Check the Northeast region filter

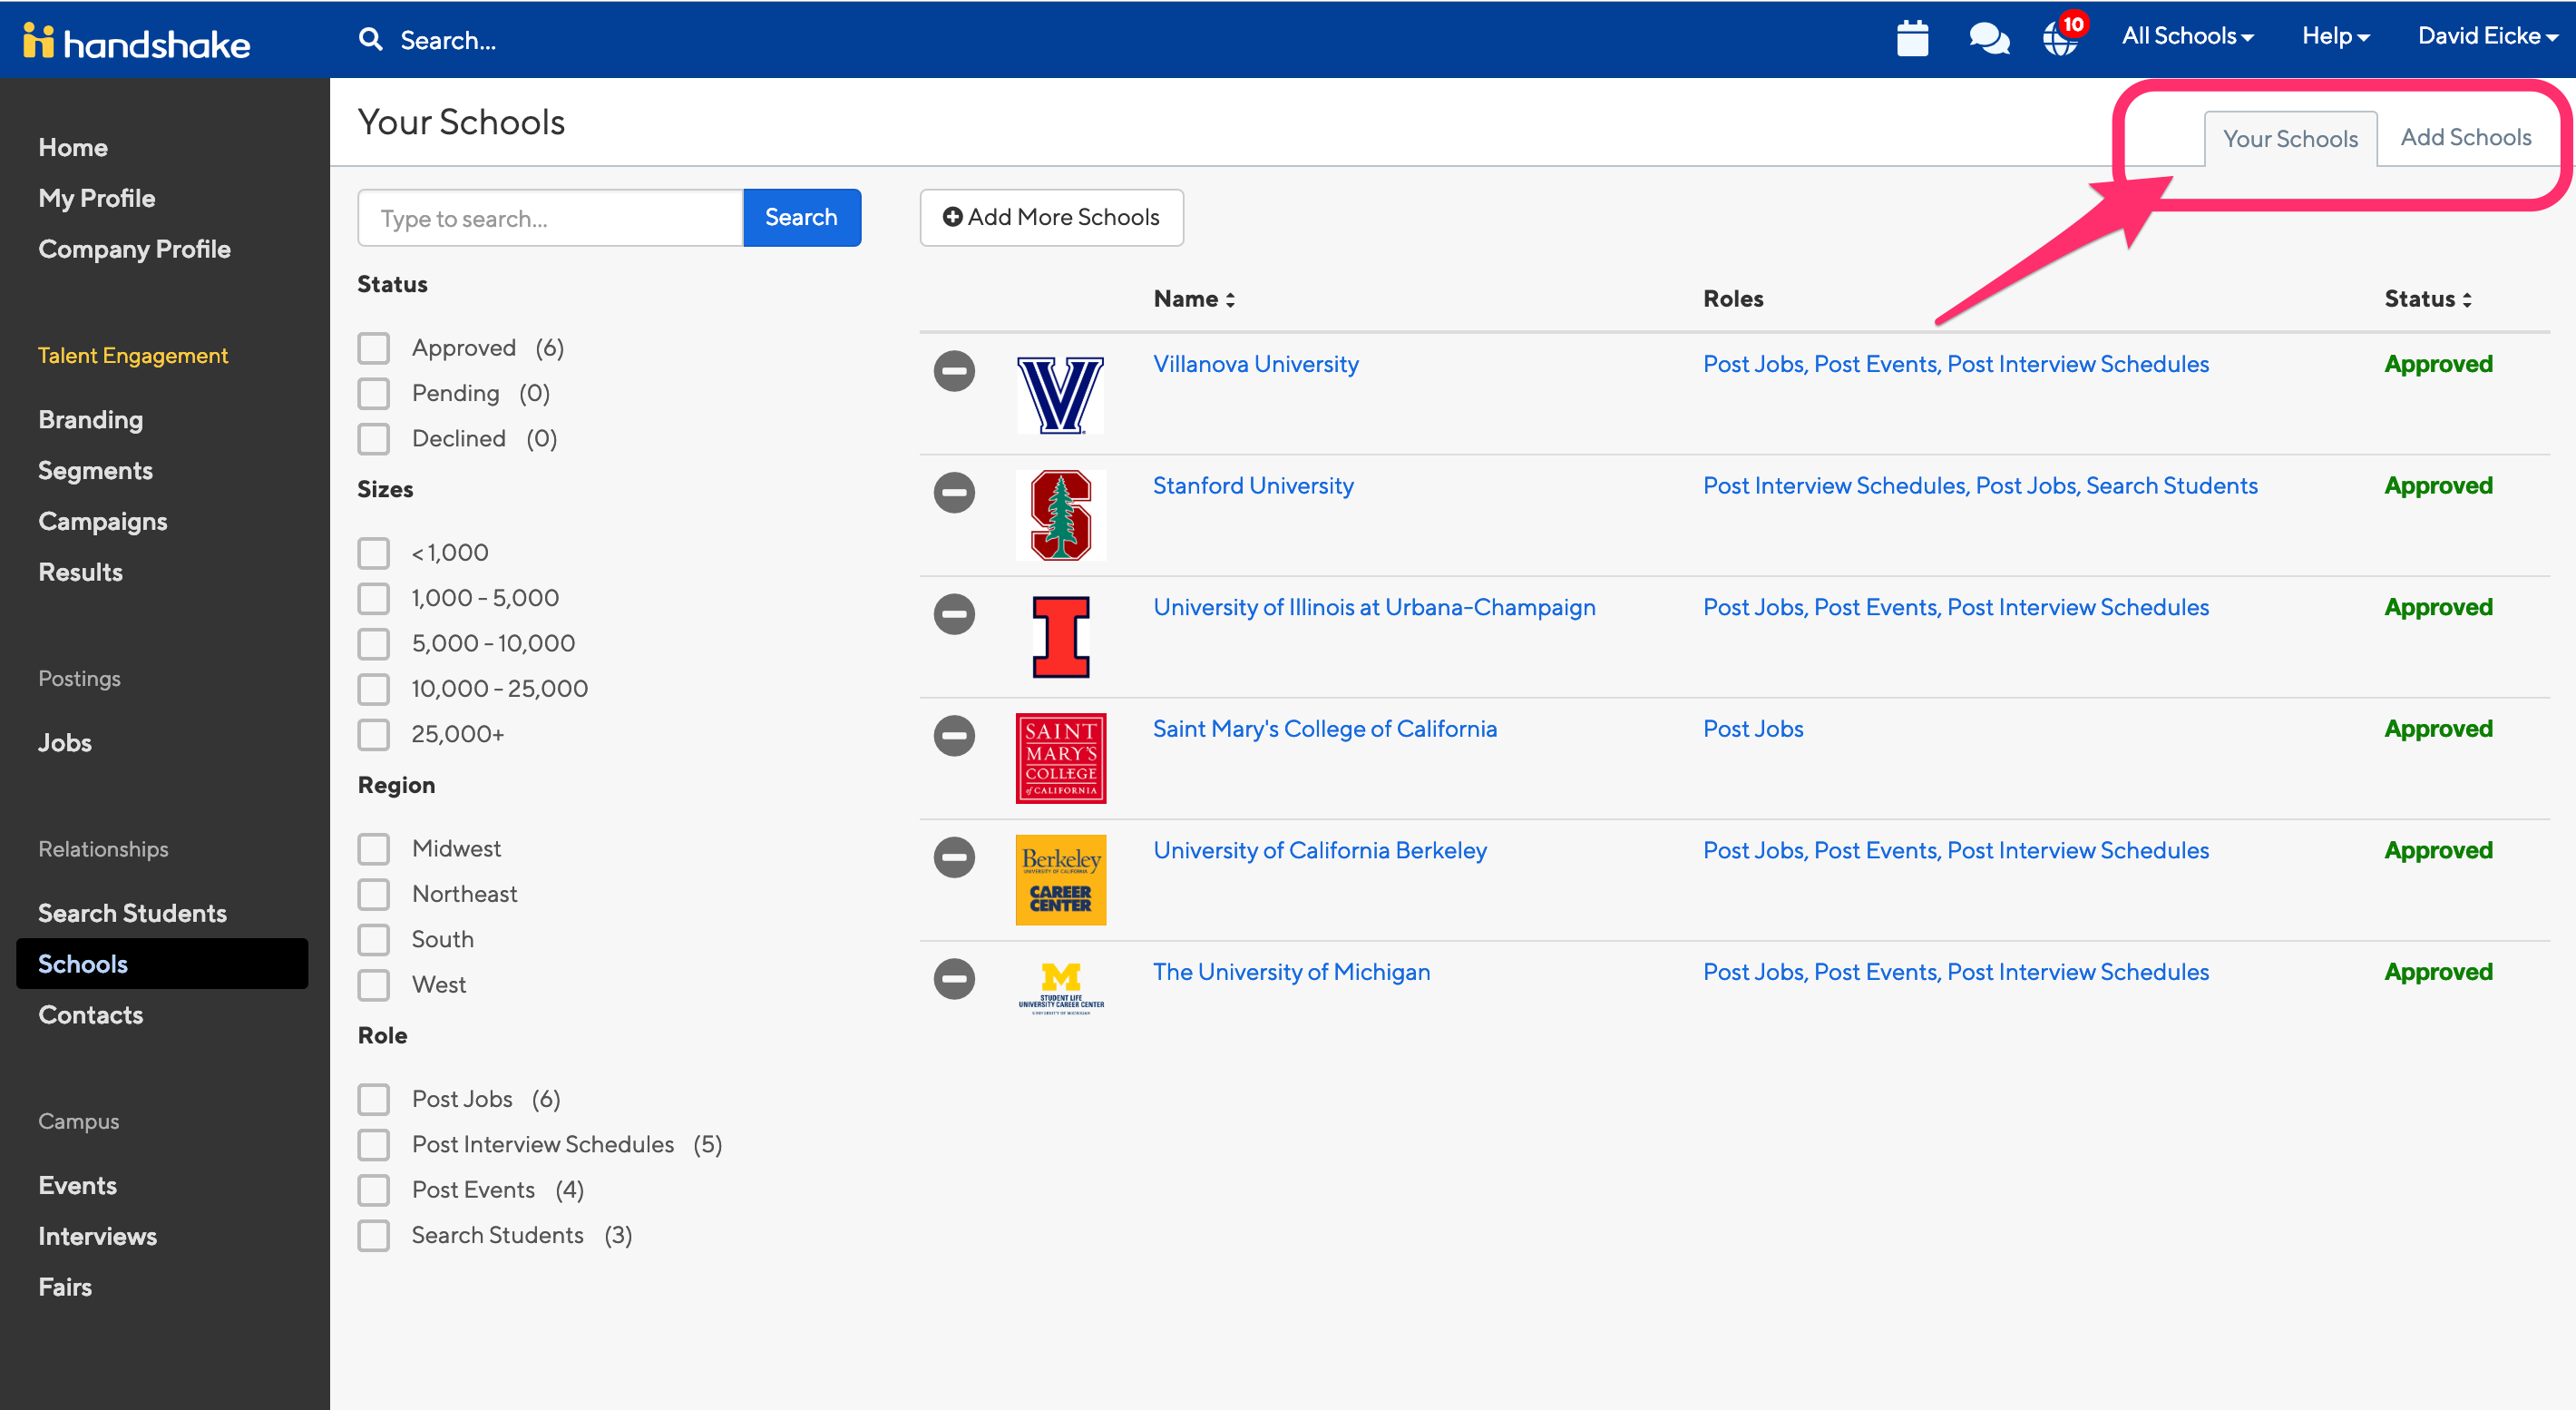(374, 894)
